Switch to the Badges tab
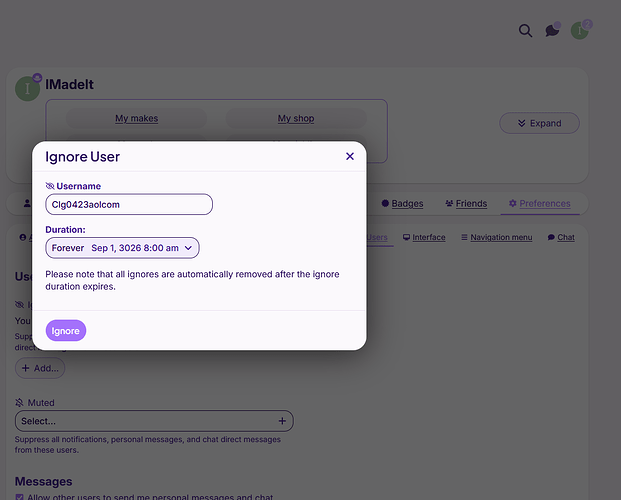 tap(402, 204)
